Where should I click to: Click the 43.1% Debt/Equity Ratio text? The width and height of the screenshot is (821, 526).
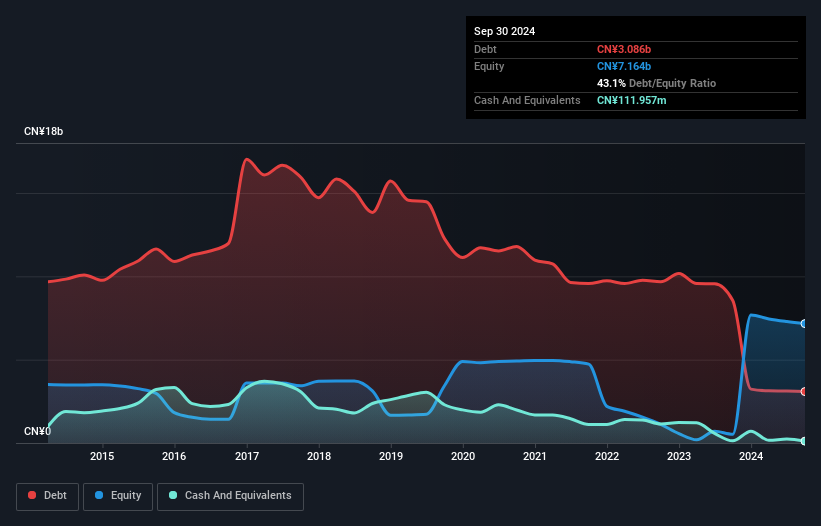point(656,83)
